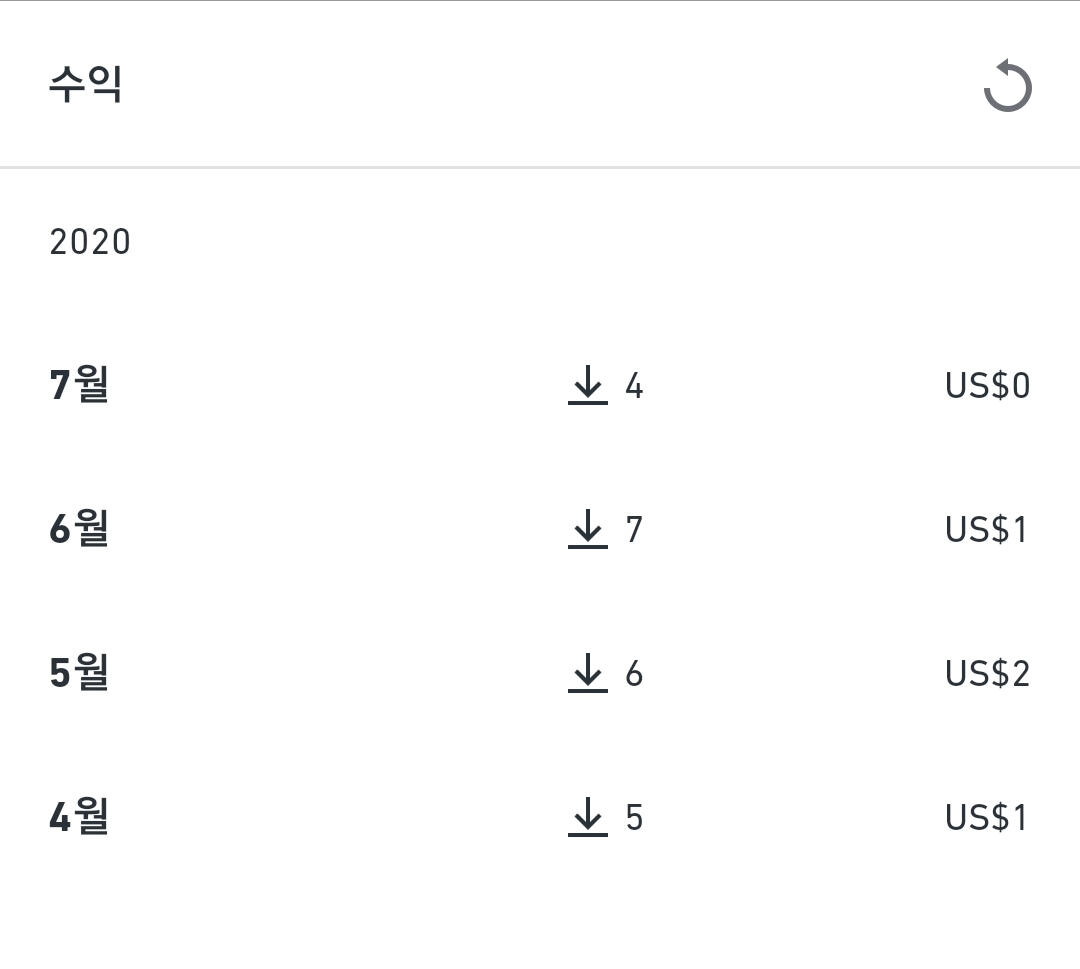
Task: Select the US$1 amount for June
Action: tap(986, 530)
